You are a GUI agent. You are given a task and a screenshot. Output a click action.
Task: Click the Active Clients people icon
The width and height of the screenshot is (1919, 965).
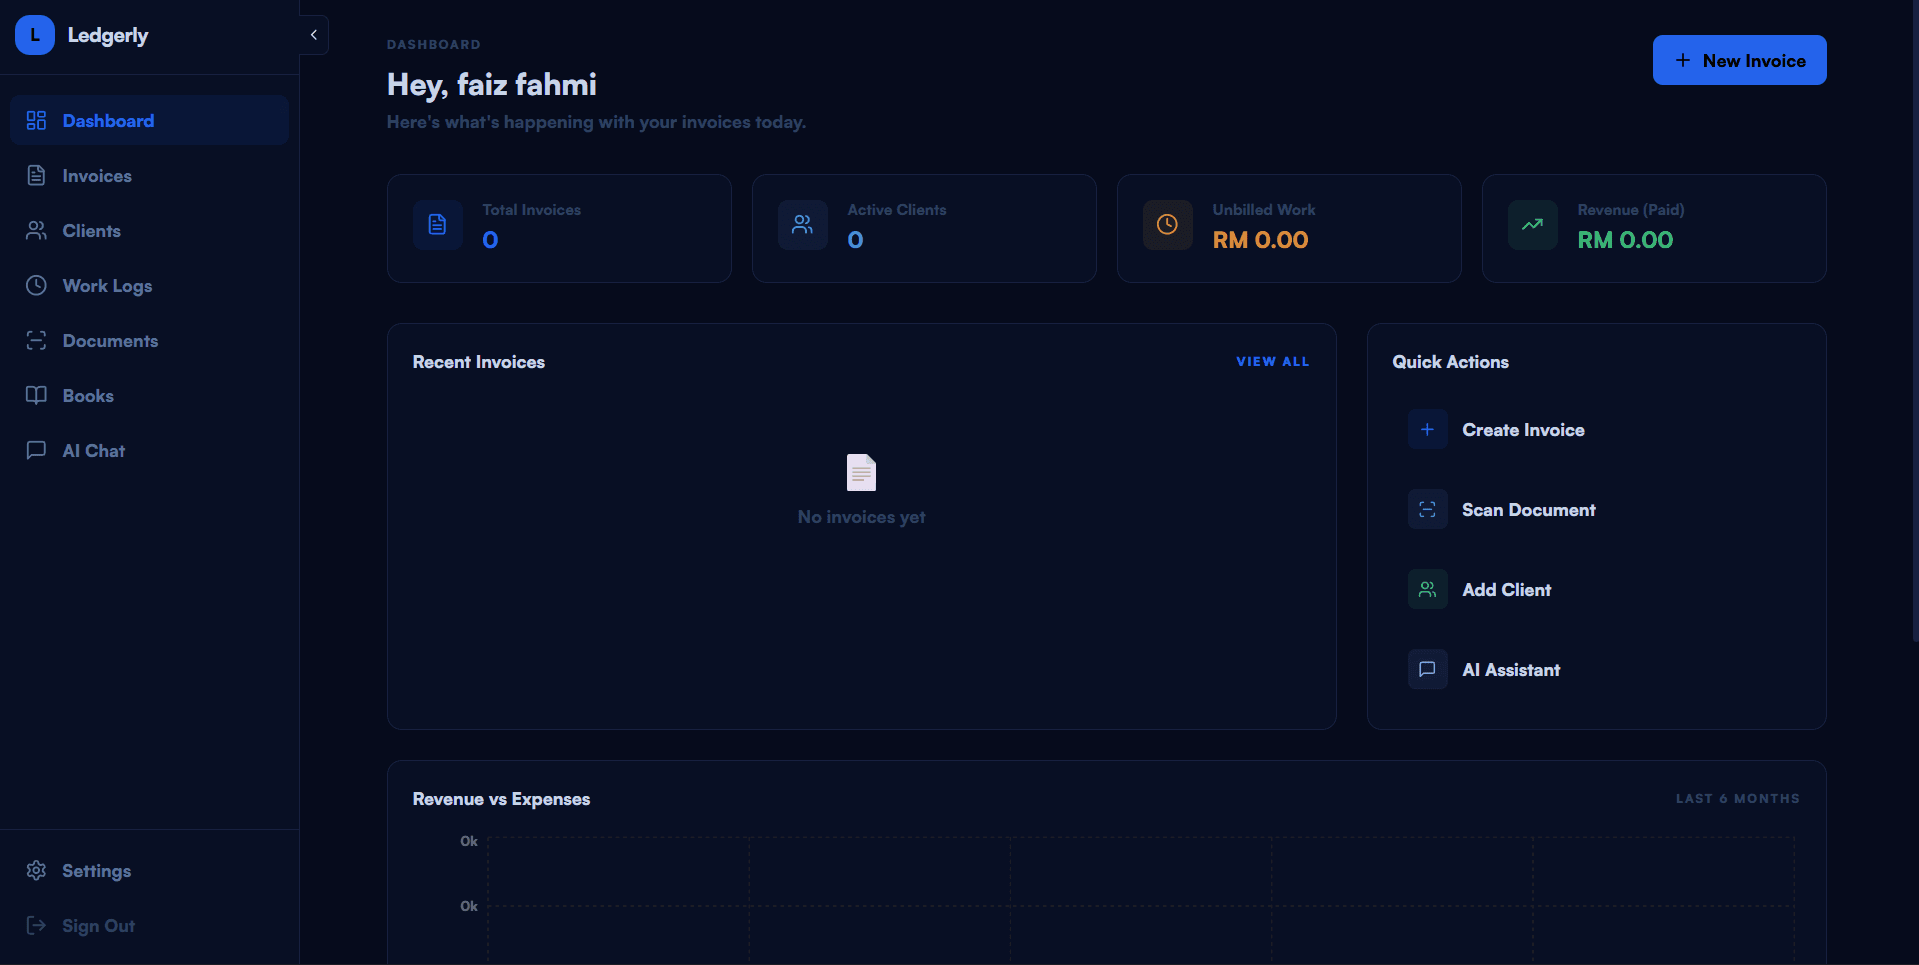click(803, 225)
